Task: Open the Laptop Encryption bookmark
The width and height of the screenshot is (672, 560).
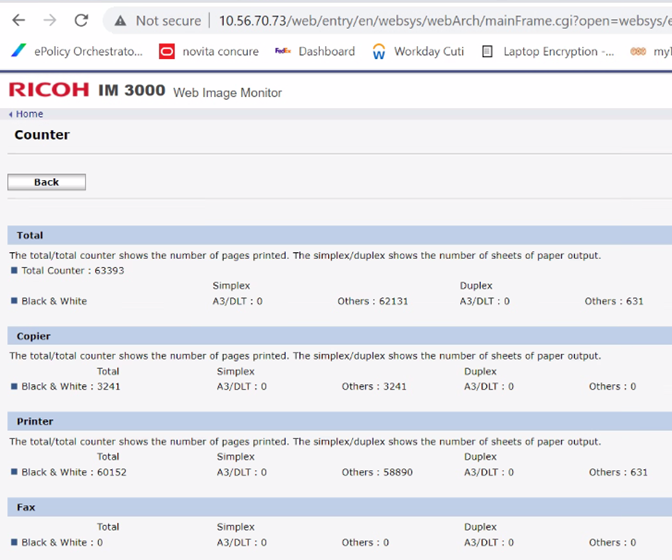Action: pos(548,51)
